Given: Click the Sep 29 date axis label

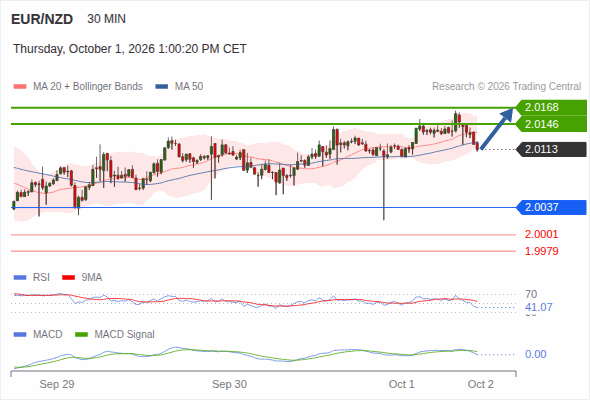Looking at the screenshot, I should (x=57, y=384).
